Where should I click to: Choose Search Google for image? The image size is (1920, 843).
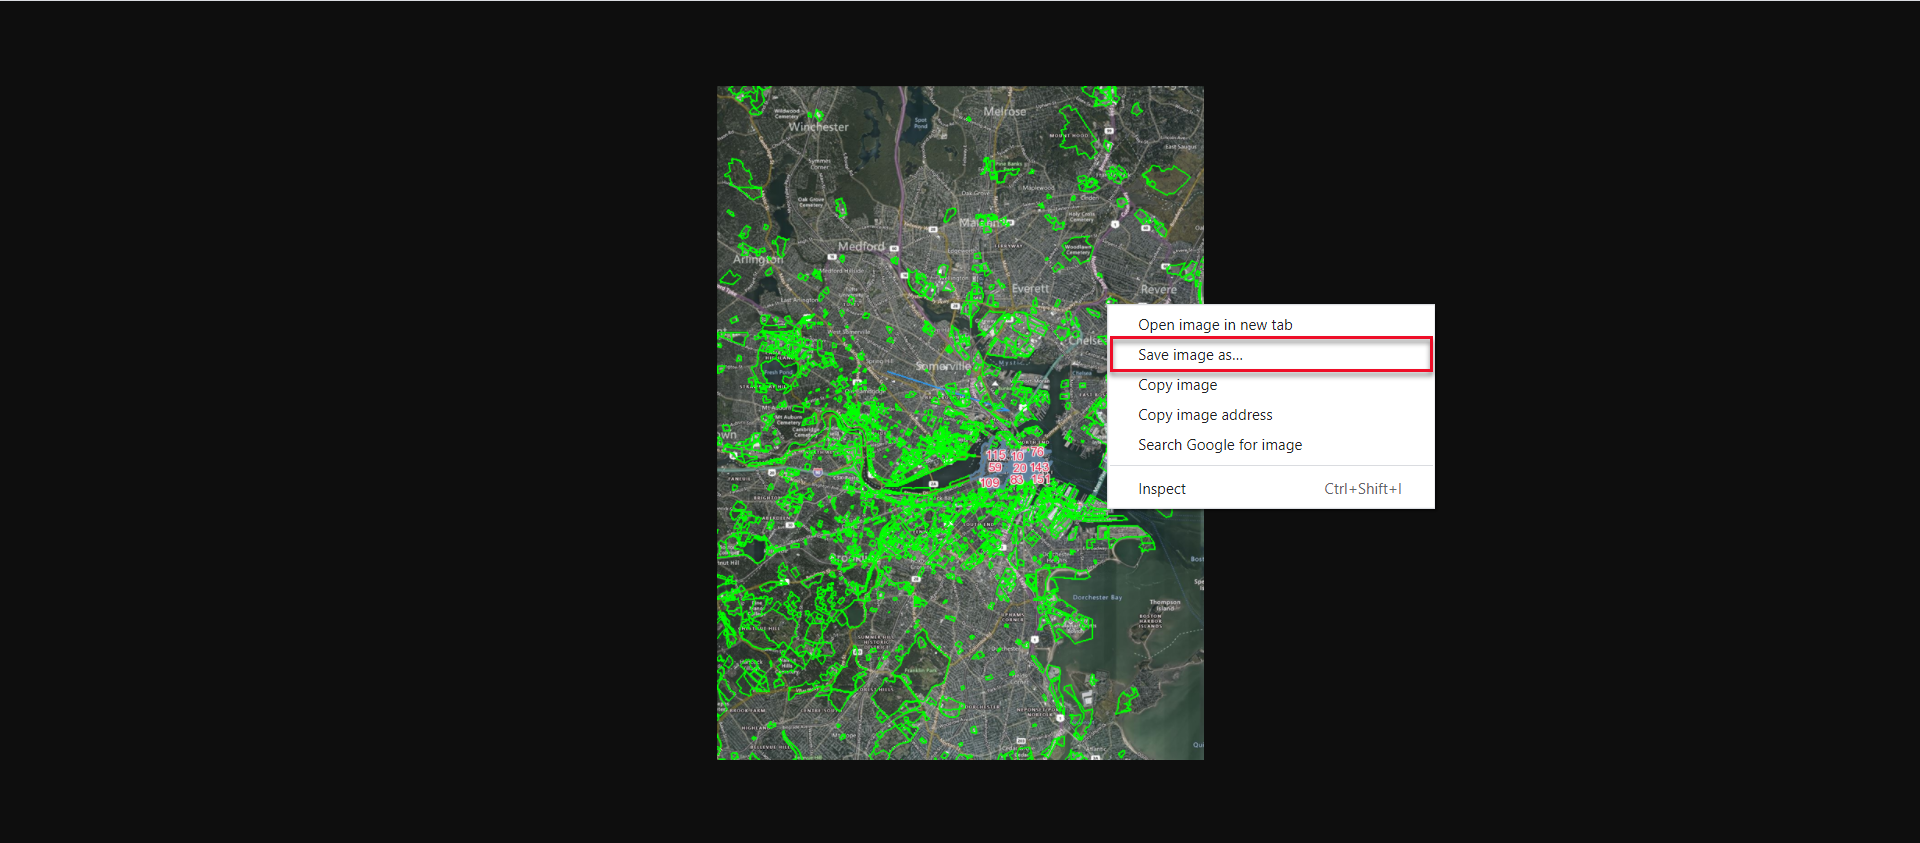1219,445
